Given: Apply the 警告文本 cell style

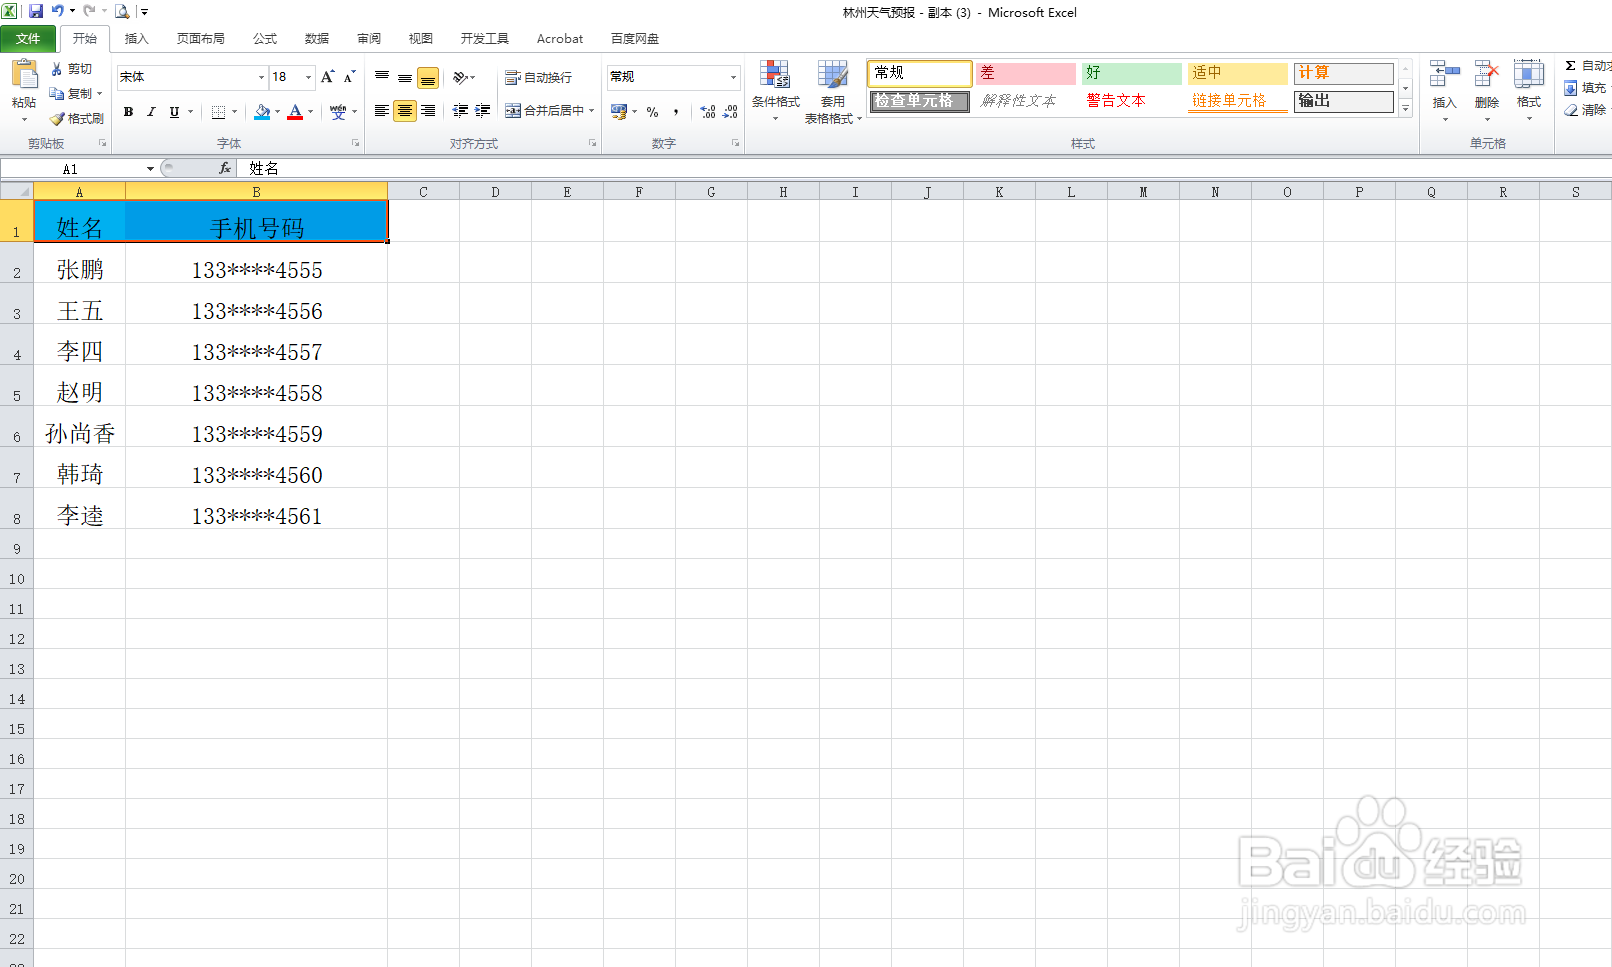Looking at the screenshot, I should [1131, 101].
